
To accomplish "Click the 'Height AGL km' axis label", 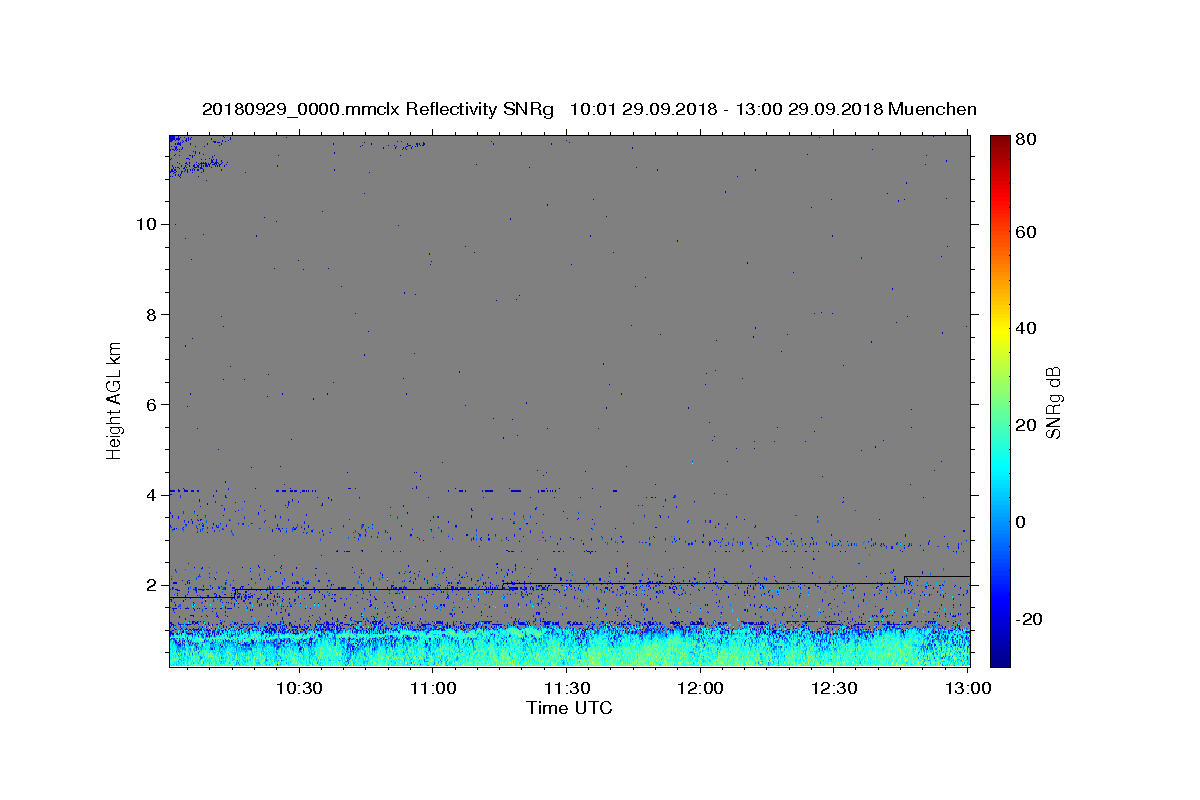I will tap(114, 400).
